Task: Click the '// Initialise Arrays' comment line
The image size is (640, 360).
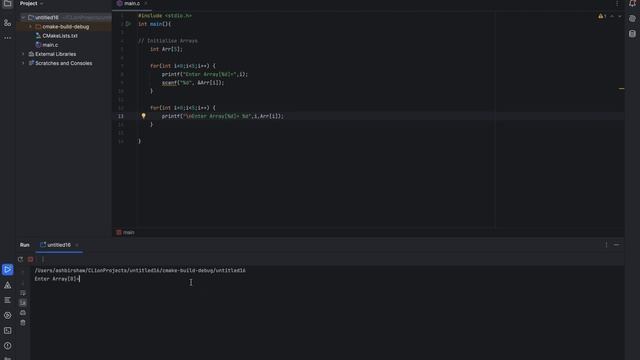Action: pyautogui.click(x=167, y=41)
